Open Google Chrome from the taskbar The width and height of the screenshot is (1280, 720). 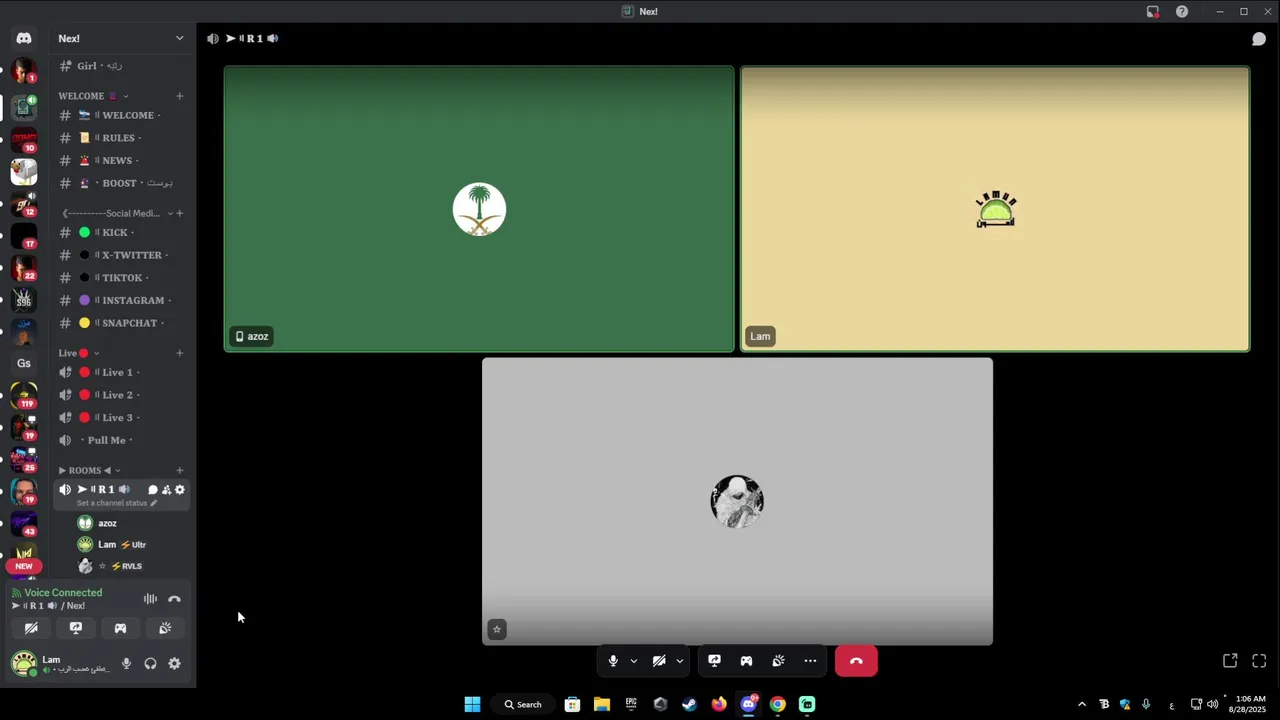[778, 704]
